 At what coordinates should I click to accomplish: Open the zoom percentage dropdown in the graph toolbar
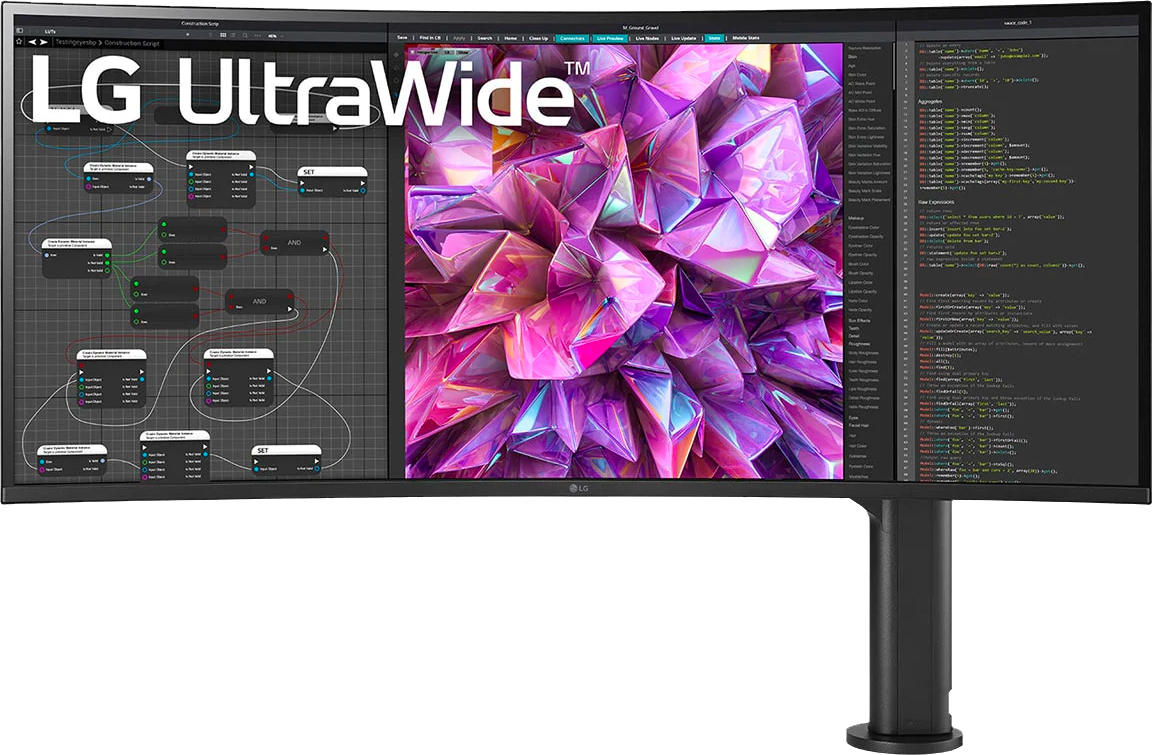(275, 35)
